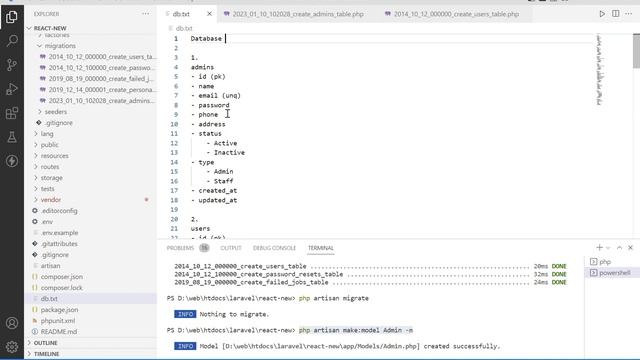Open the .env.example file

click(59, 233)
